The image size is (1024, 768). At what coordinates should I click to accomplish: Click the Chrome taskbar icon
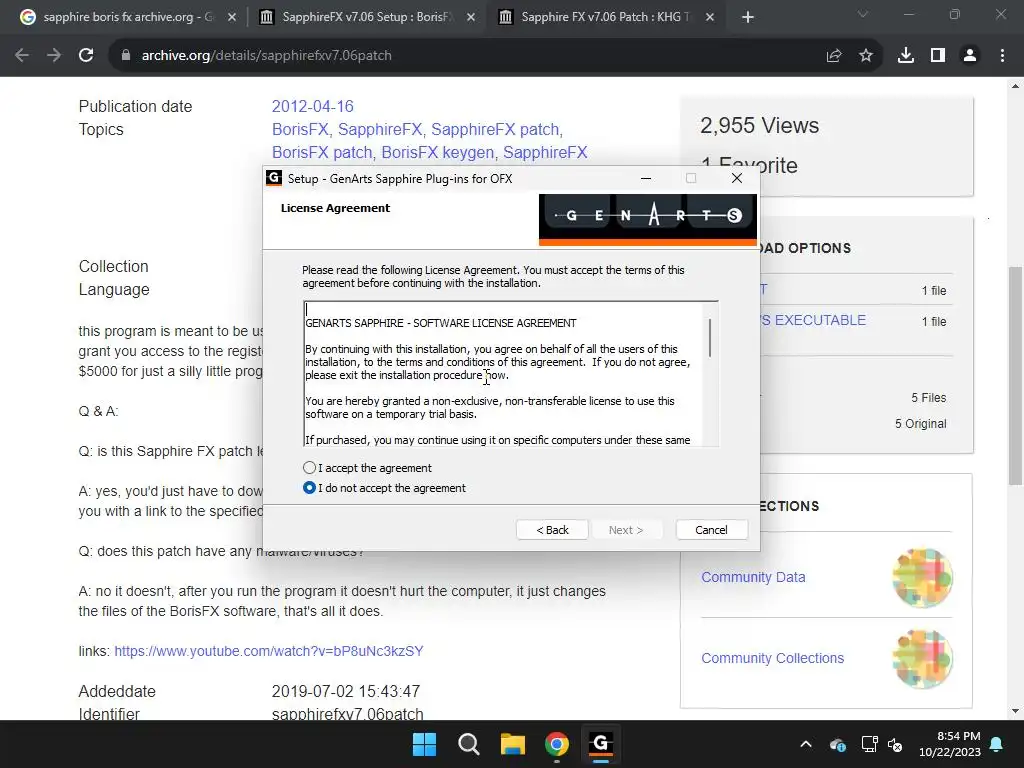556,744
